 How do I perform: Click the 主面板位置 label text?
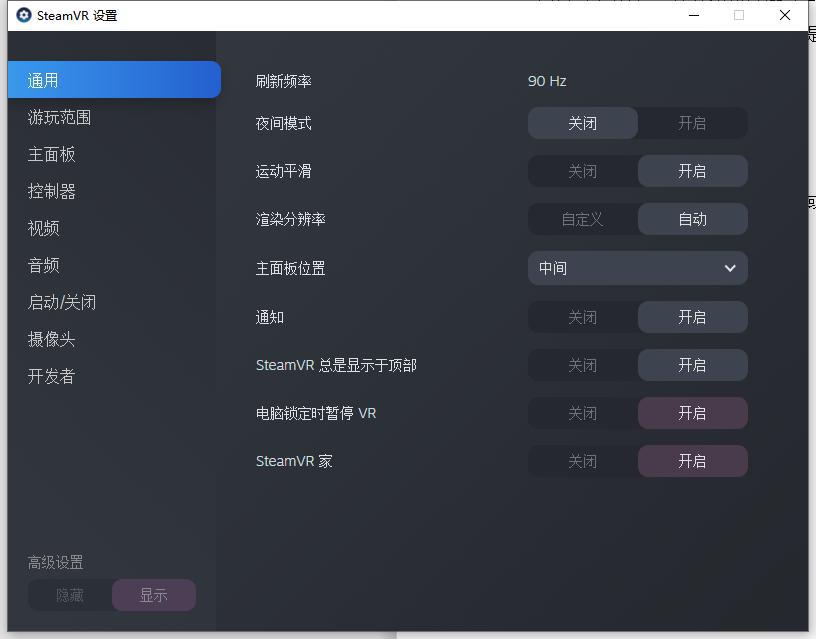pos(290,268)
